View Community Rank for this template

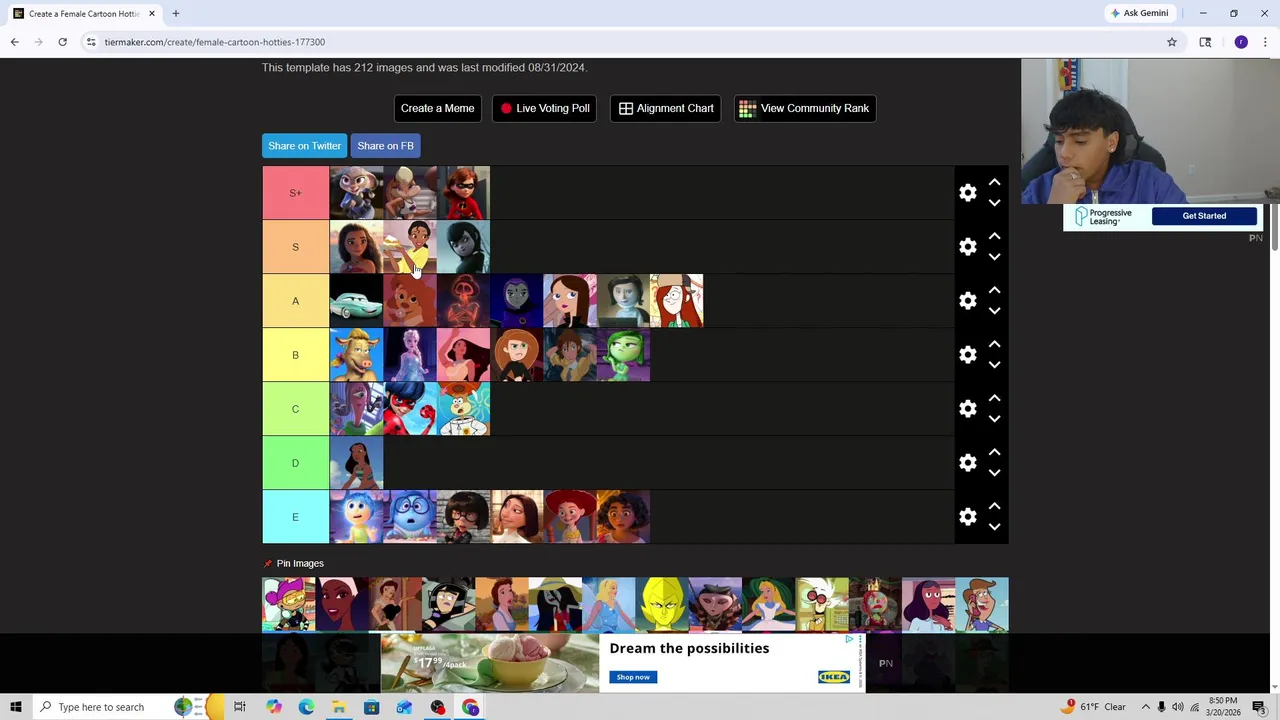(805, 108)
